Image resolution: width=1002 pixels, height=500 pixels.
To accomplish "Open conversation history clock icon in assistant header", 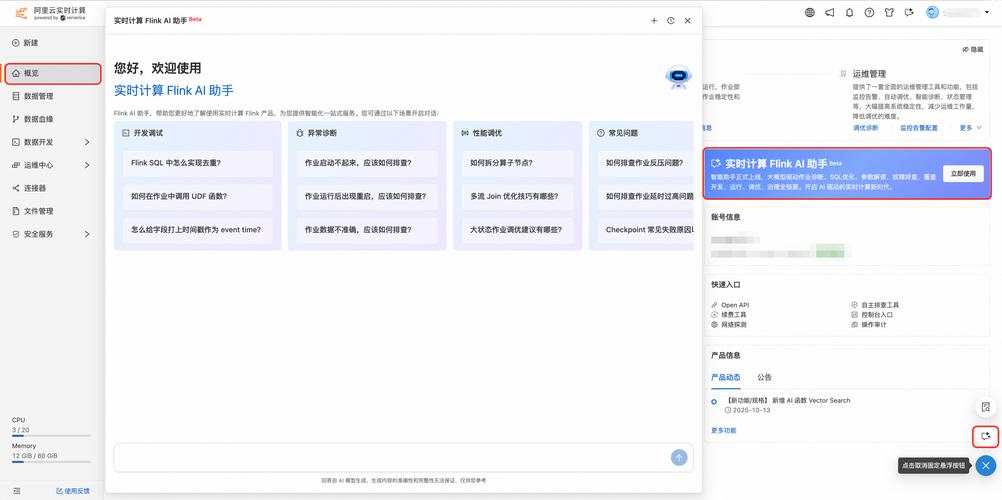I will pos(670,20).
